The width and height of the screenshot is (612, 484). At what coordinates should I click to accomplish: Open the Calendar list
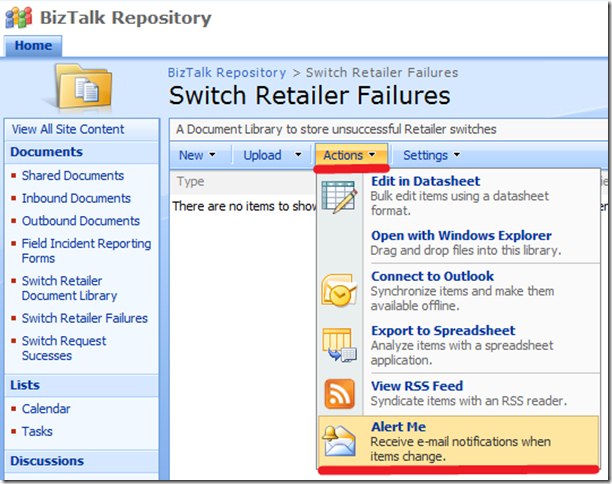[46, 408]
